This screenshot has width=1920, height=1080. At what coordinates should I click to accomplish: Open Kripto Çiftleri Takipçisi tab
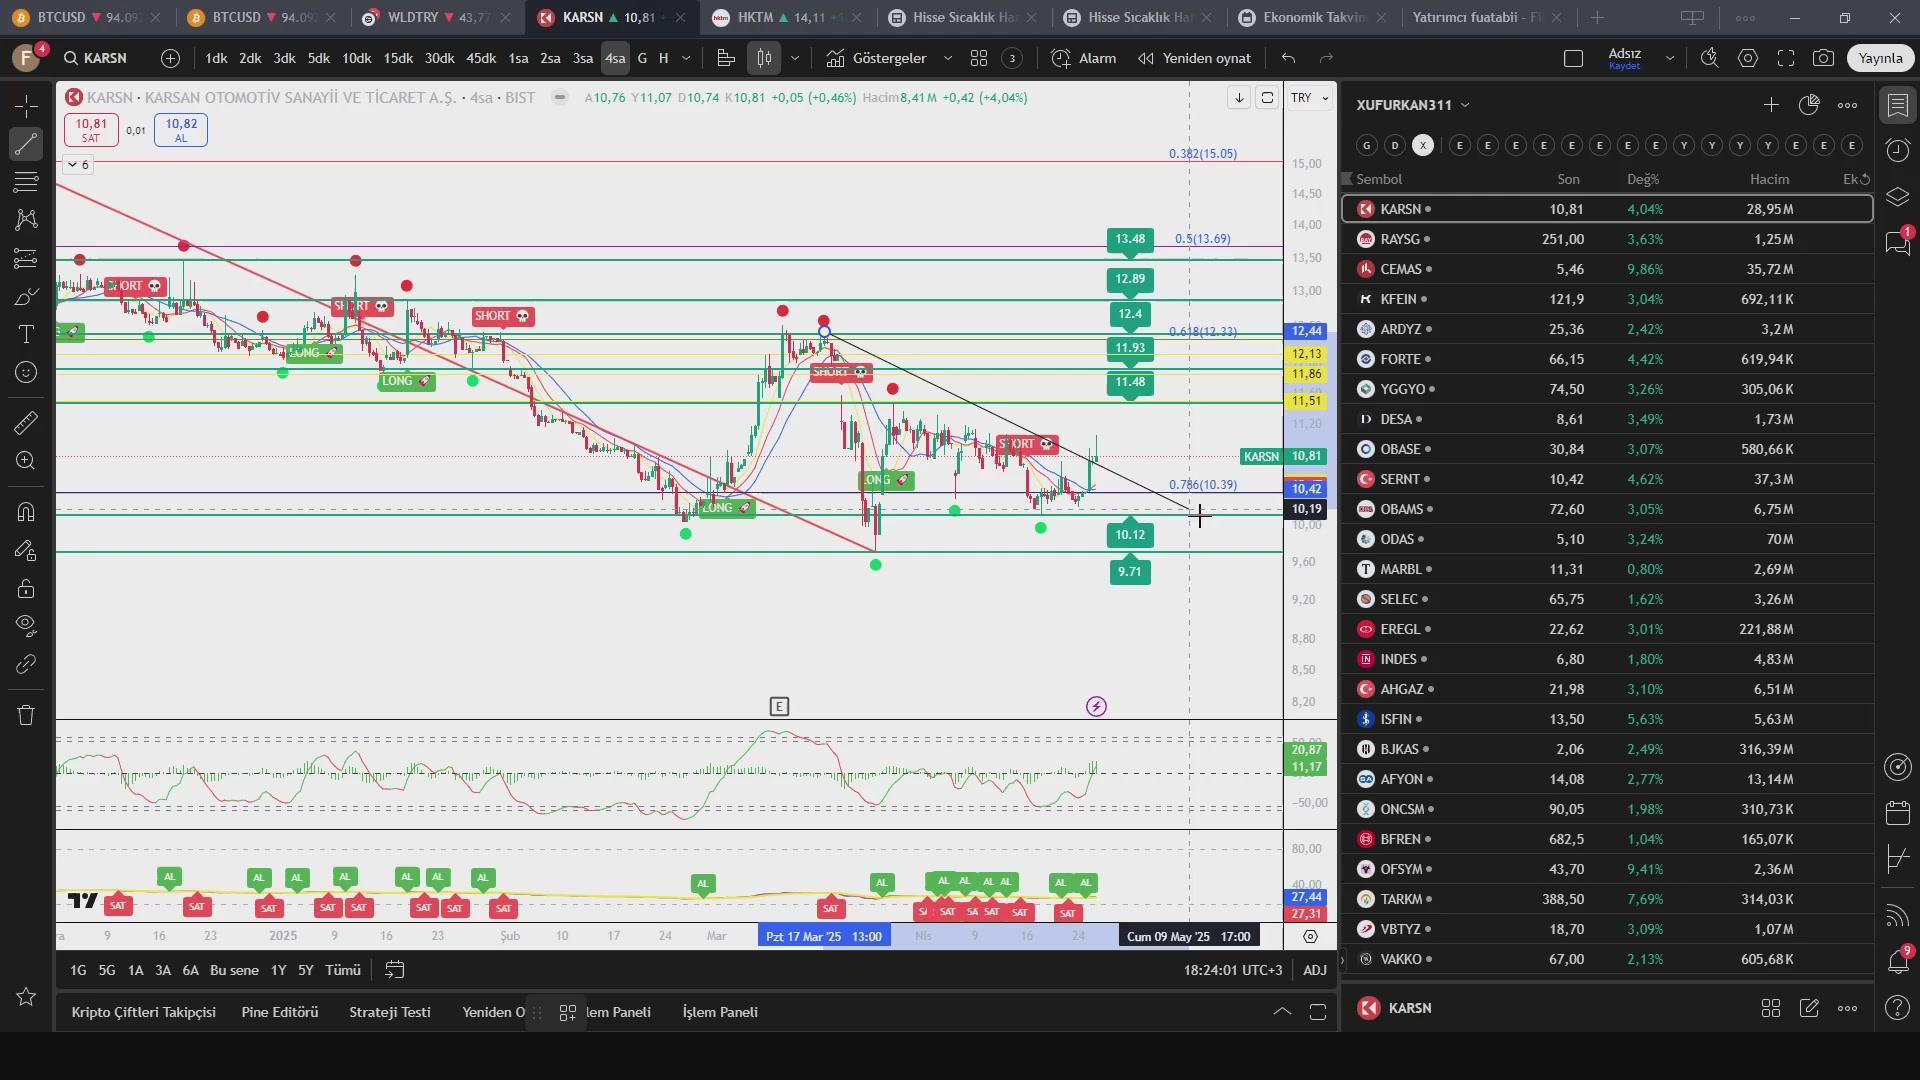pyautogui.click(x=144, y=1012)
